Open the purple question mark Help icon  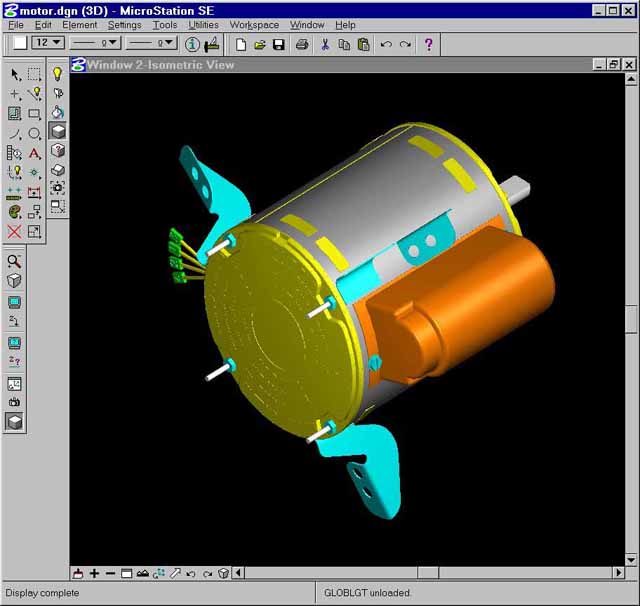pos(429,44)
